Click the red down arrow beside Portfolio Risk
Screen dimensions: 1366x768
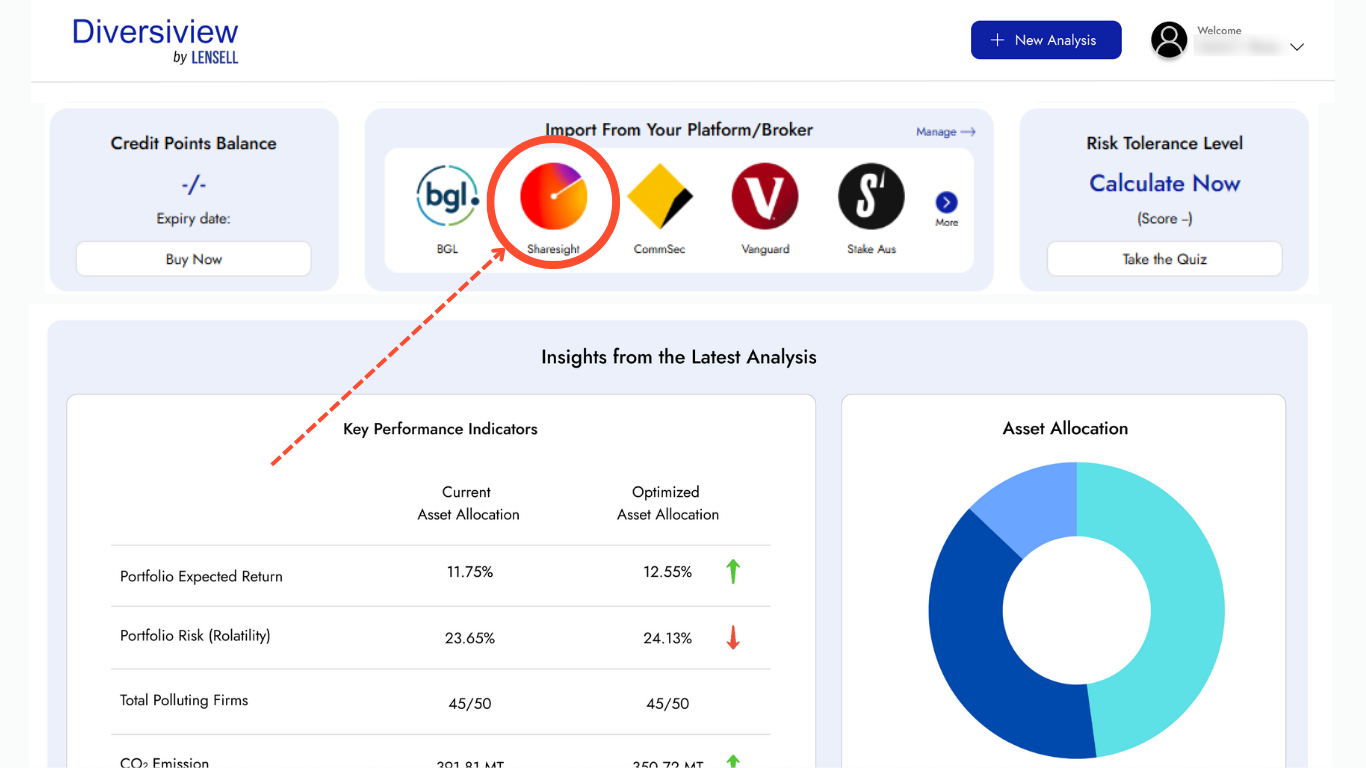pos(733,635)
